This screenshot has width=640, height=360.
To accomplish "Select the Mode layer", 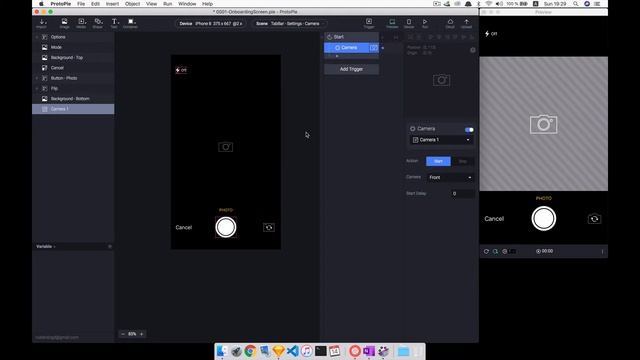I will click(73, 47).
